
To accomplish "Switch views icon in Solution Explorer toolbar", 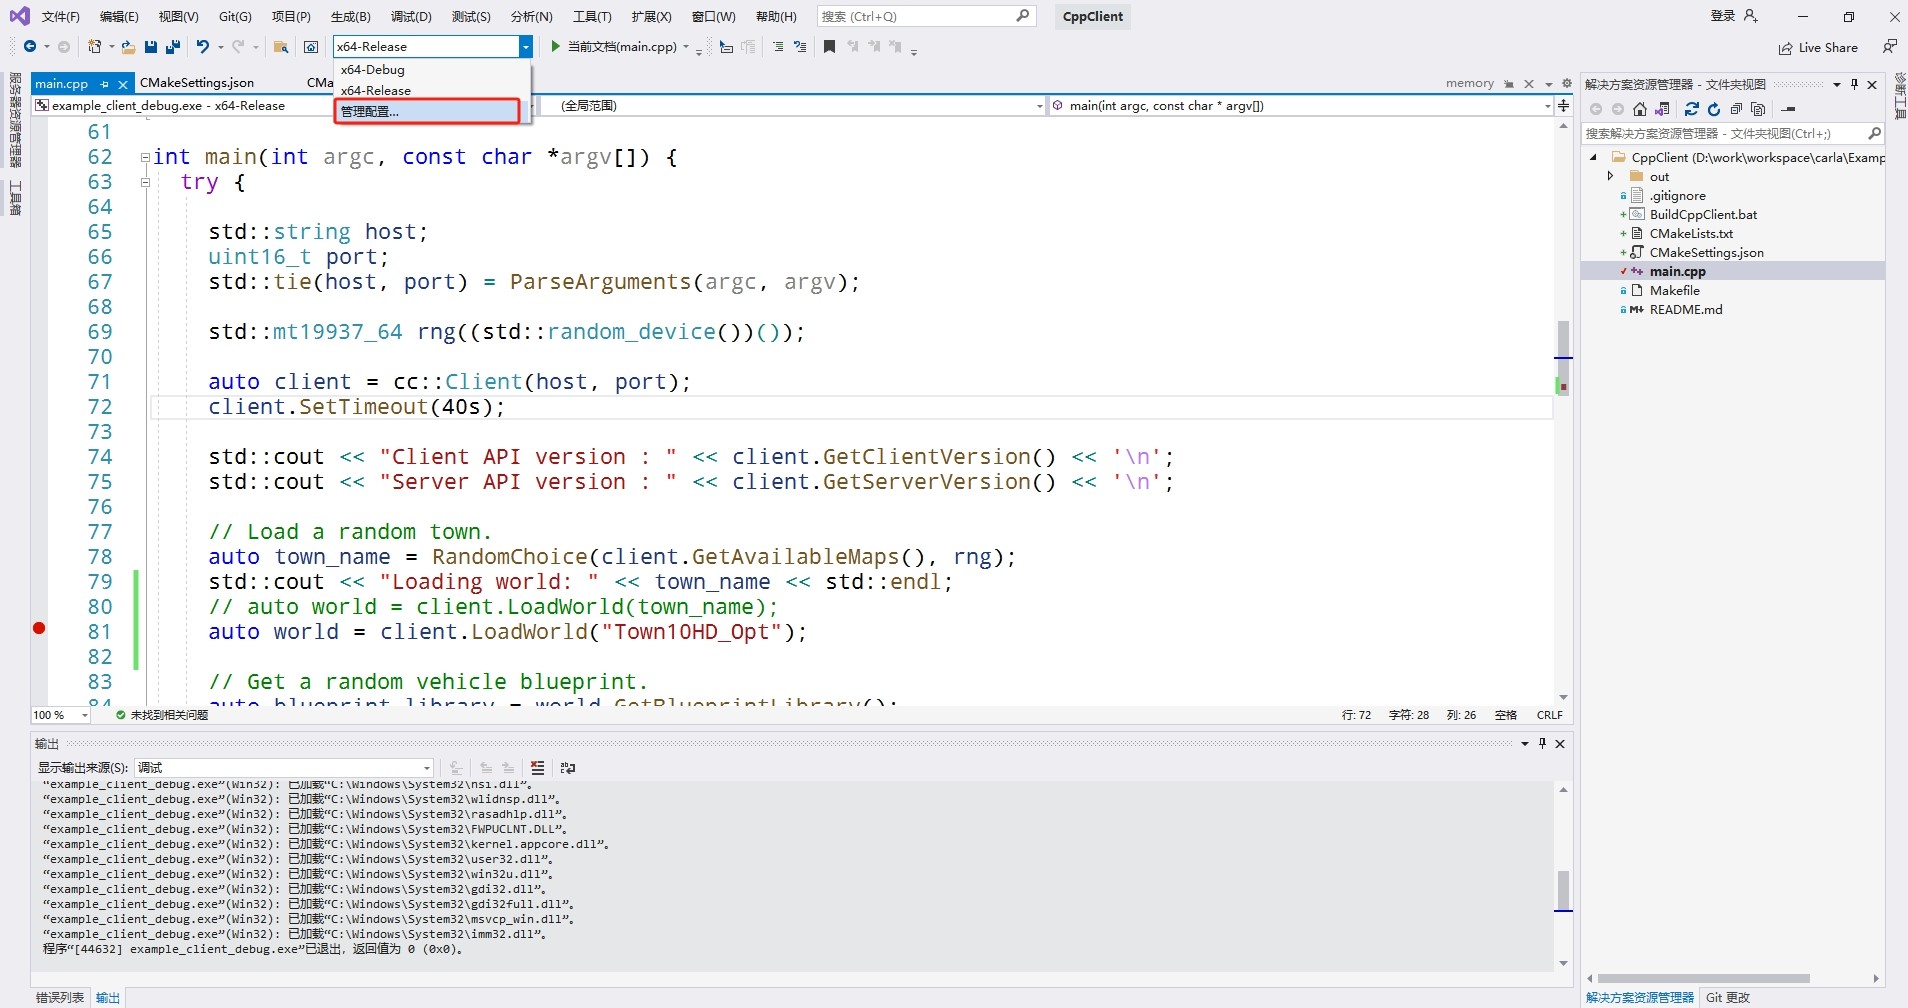I will point(1662,109).
